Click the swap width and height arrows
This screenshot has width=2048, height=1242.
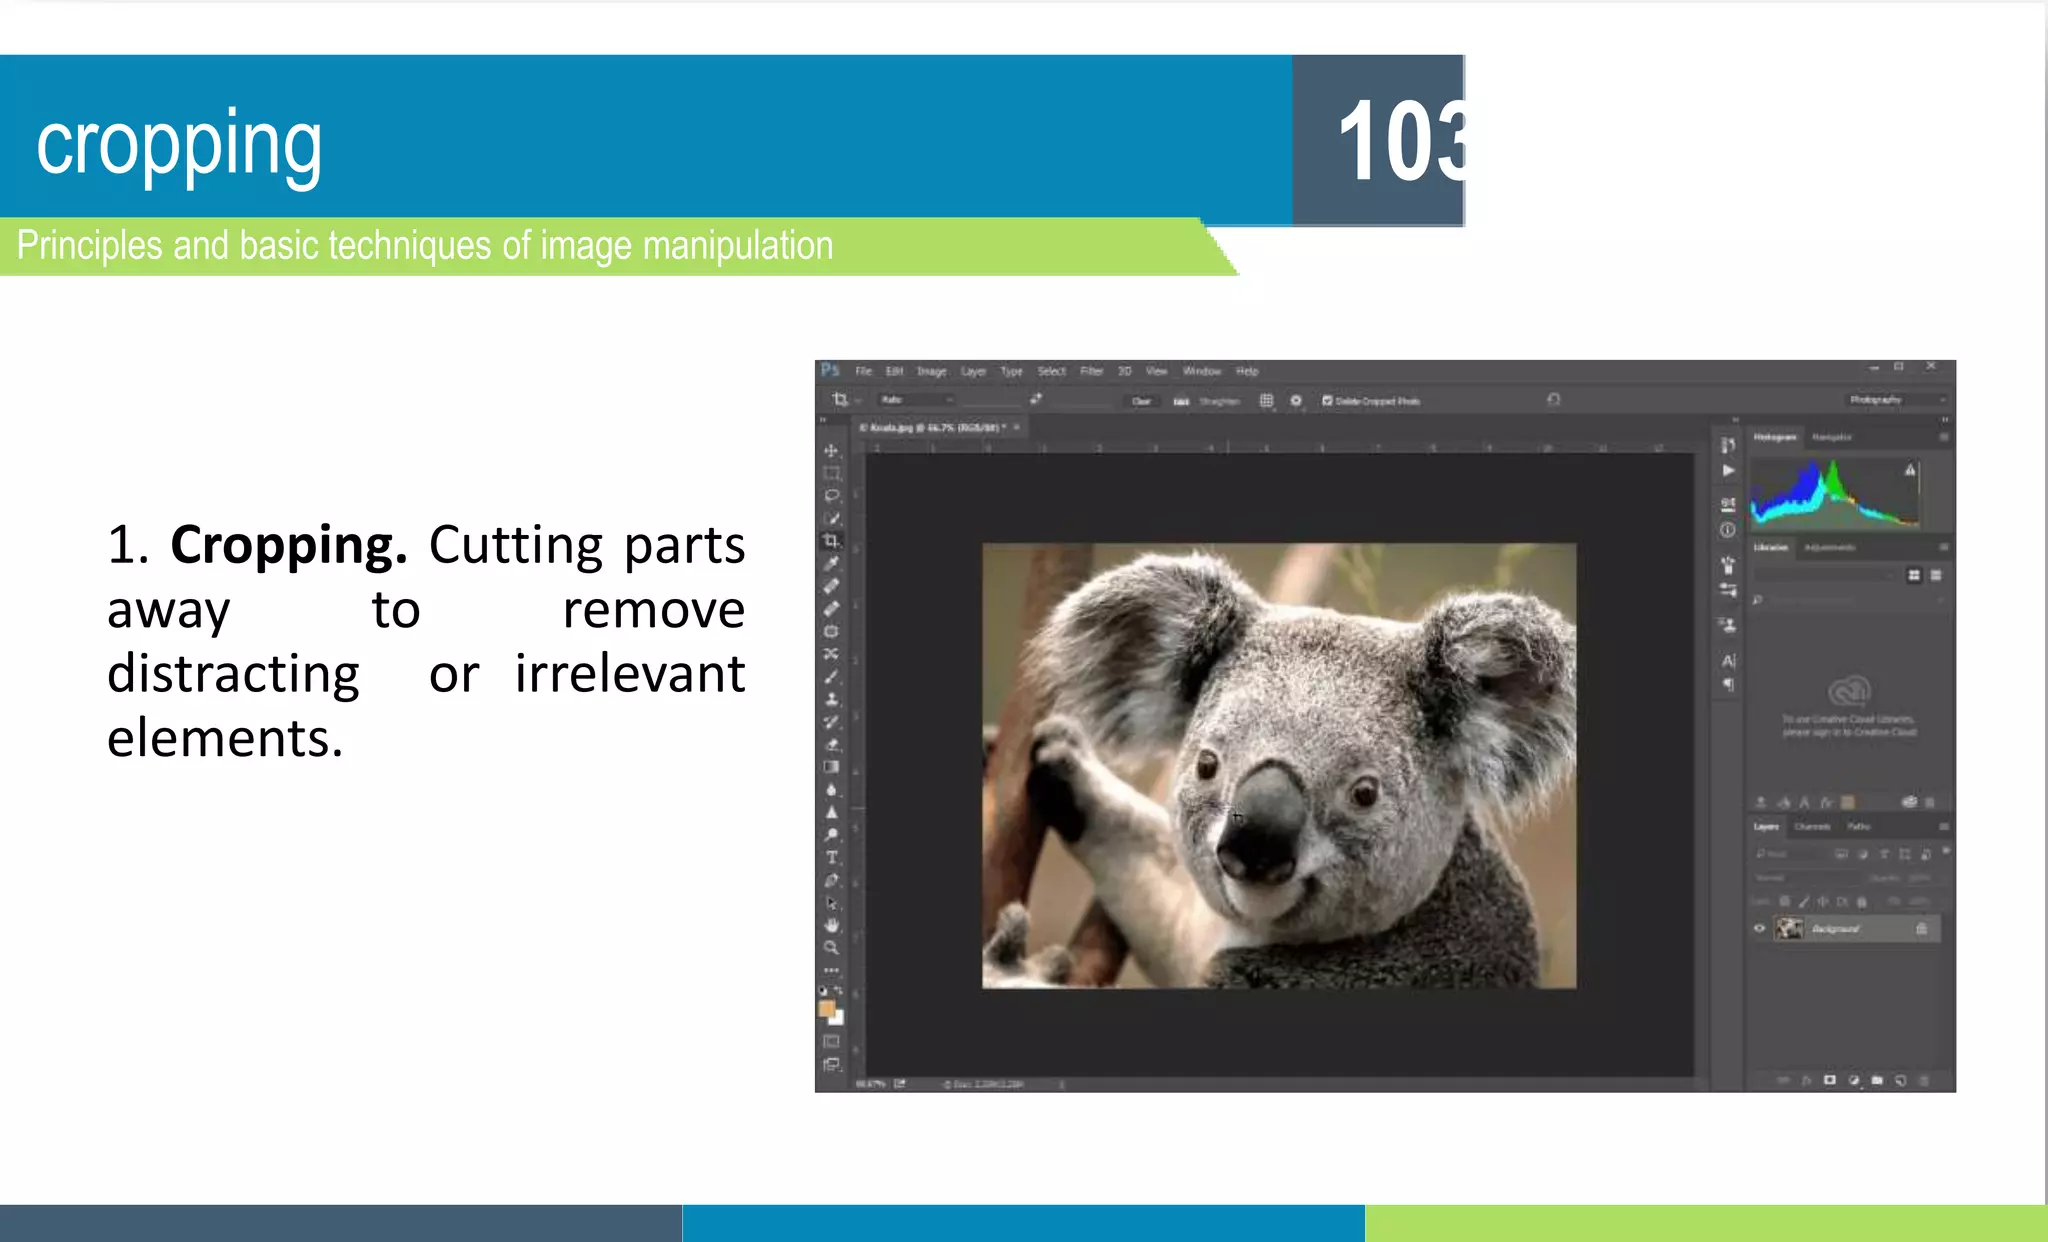point(1036,399)
